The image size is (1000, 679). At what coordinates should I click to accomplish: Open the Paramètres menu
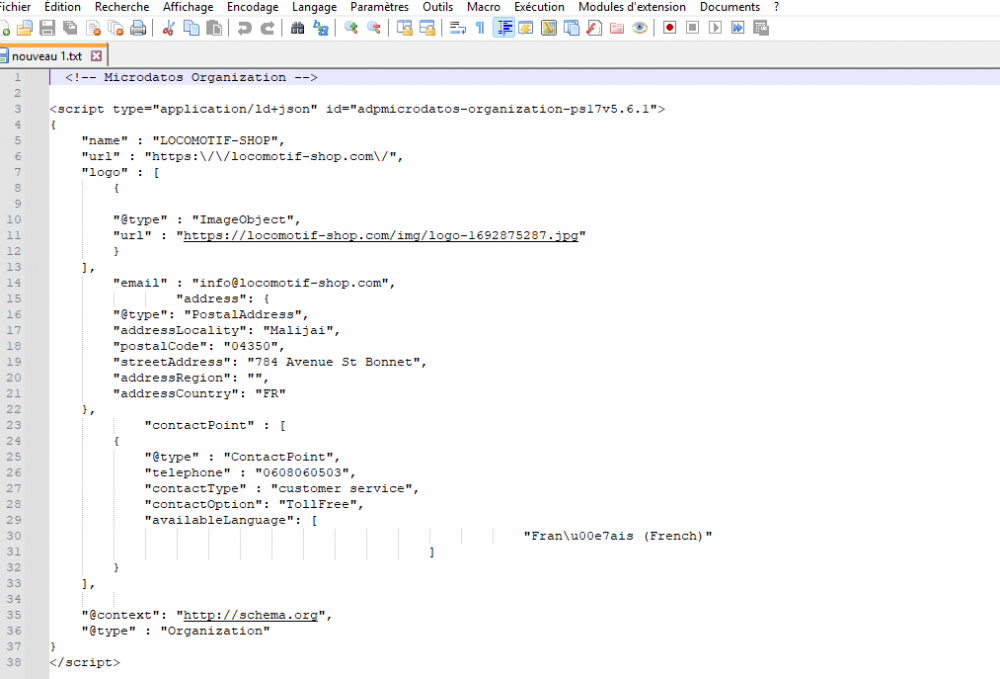(x=379, y=7)
